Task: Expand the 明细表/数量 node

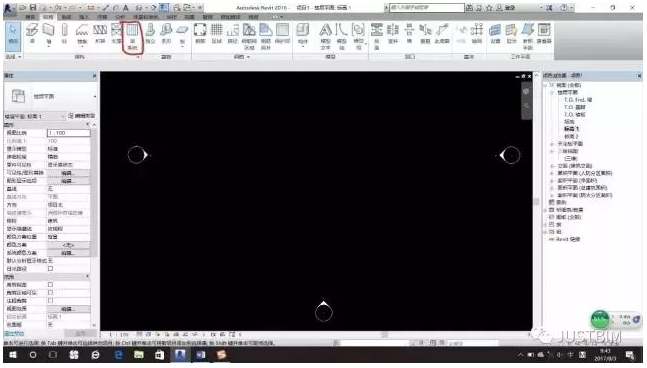Action: [x=545, y=210]
